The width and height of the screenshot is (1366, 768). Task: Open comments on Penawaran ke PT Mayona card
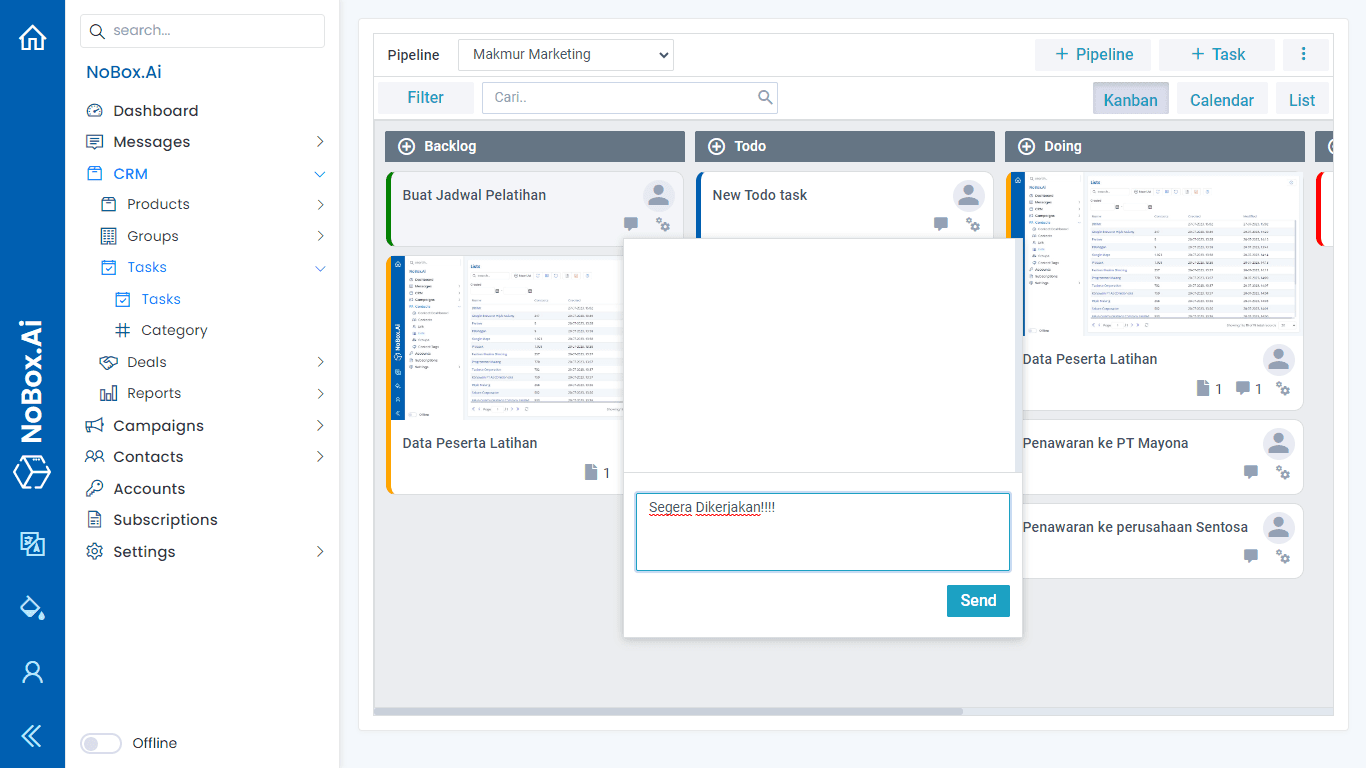click(1251, 472)
